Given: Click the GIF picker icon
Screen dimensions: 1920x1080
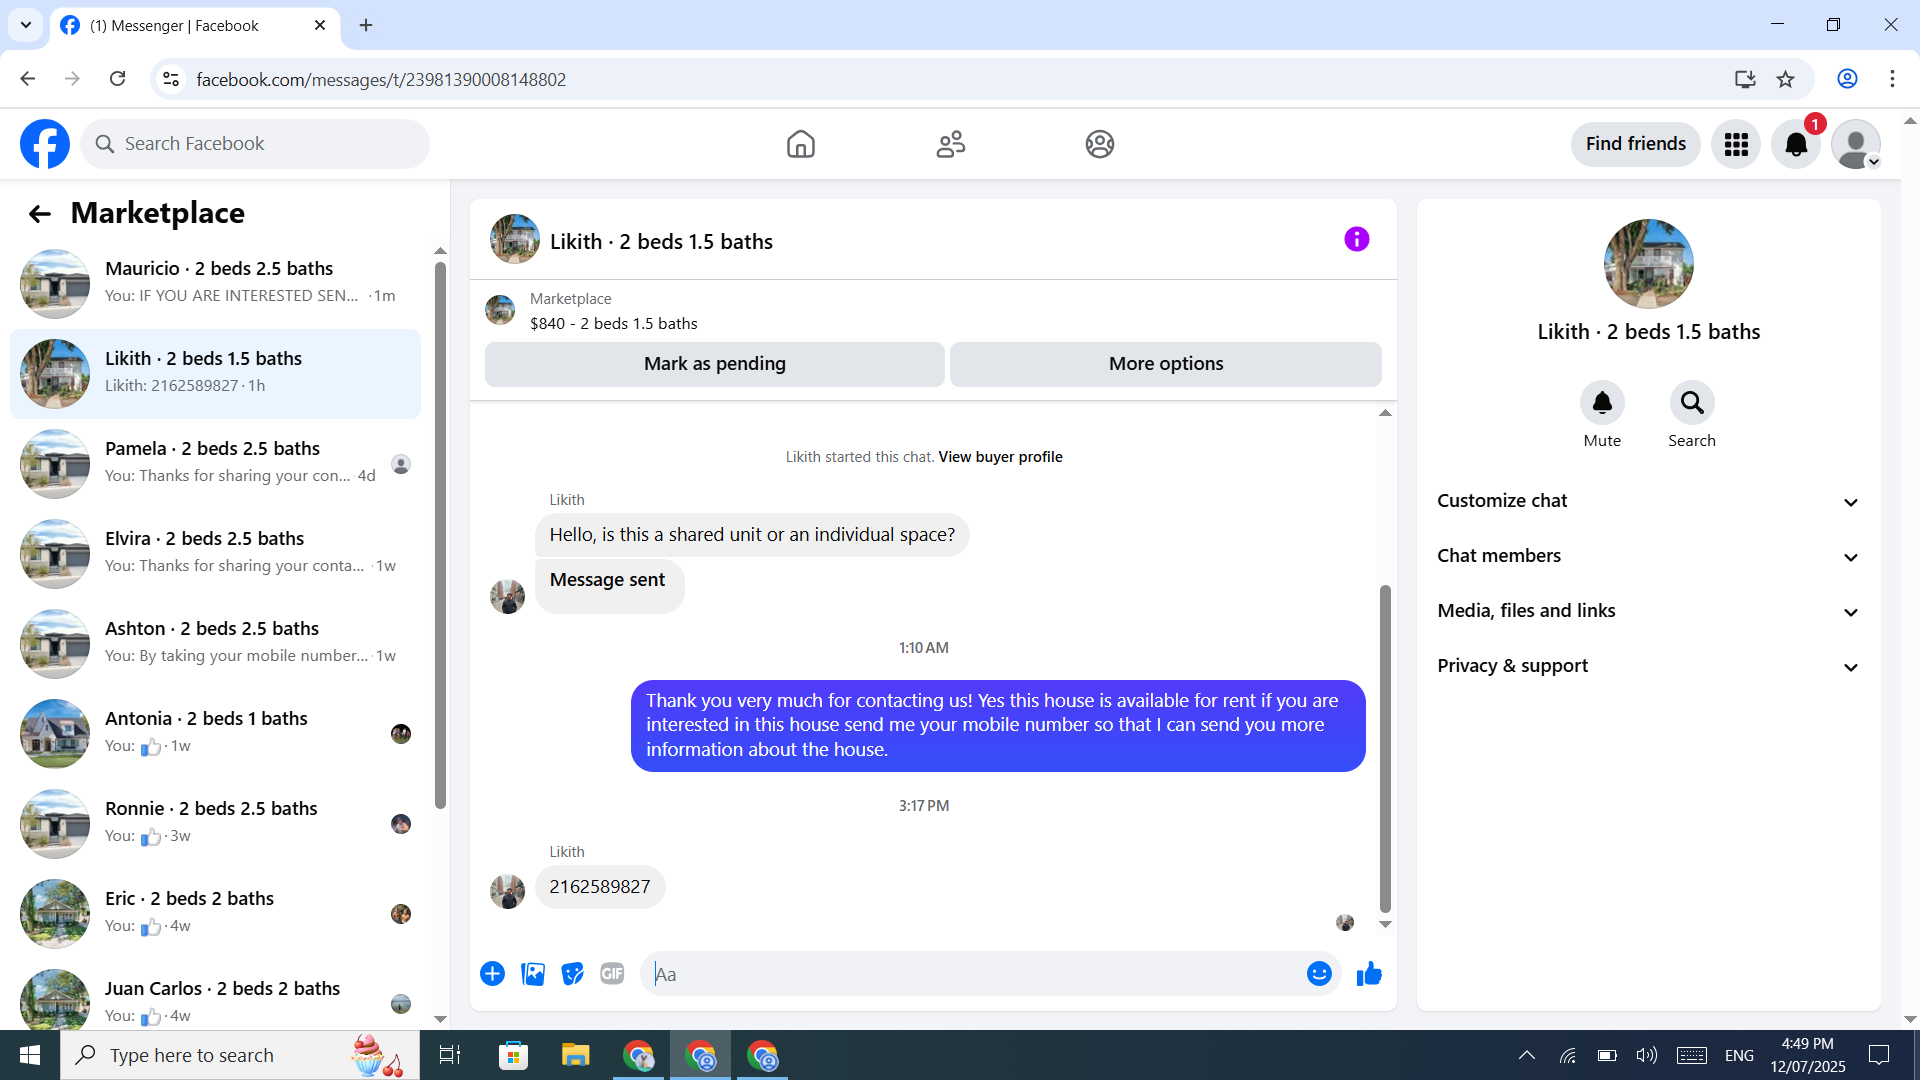Looking at the screenshot, I should point(612,973).
